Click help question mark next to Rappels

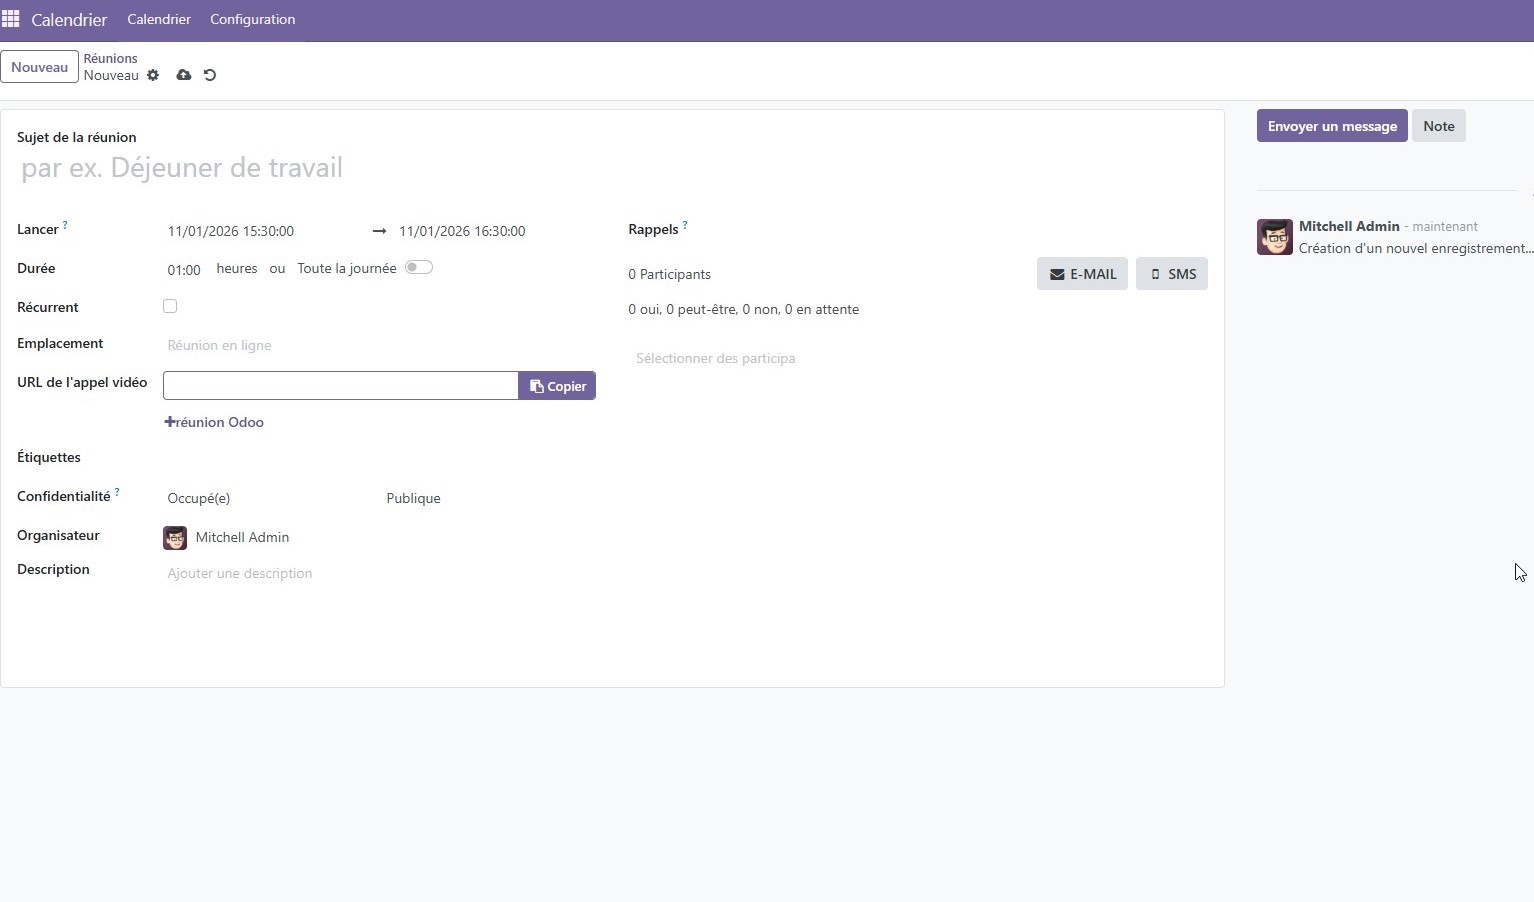tap(685, 226)
